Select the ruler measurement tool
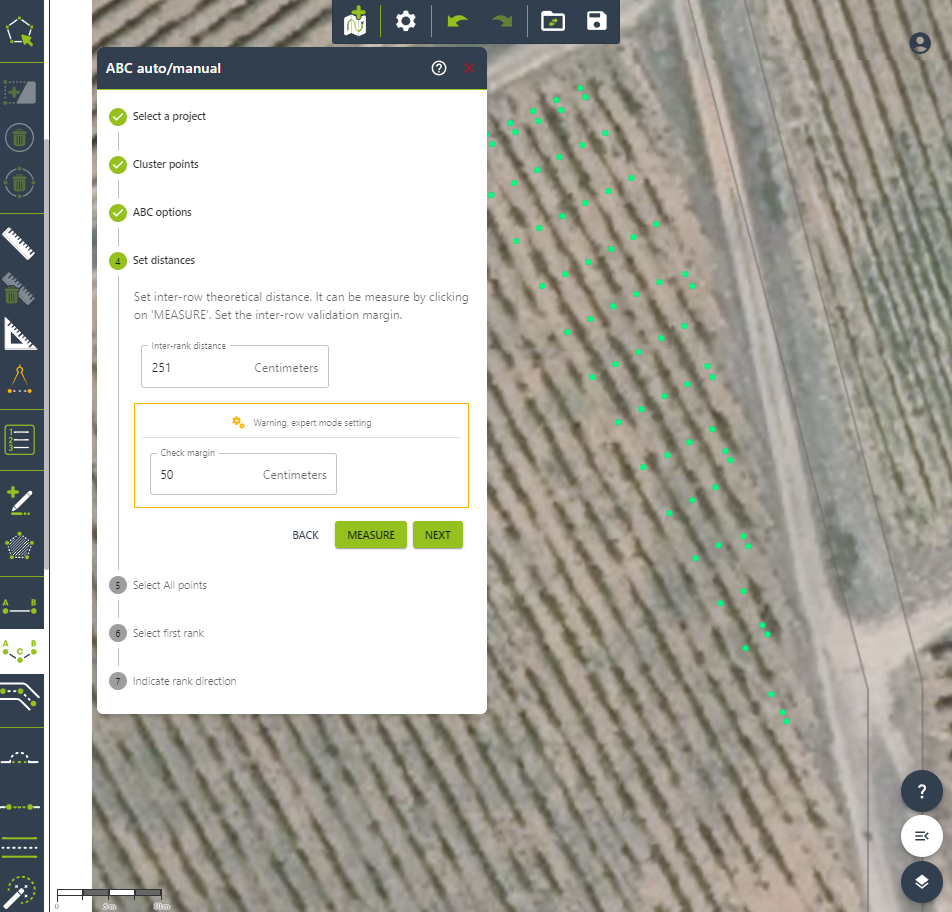Screen dimensions: 952x912 click(x=20, y=243)
